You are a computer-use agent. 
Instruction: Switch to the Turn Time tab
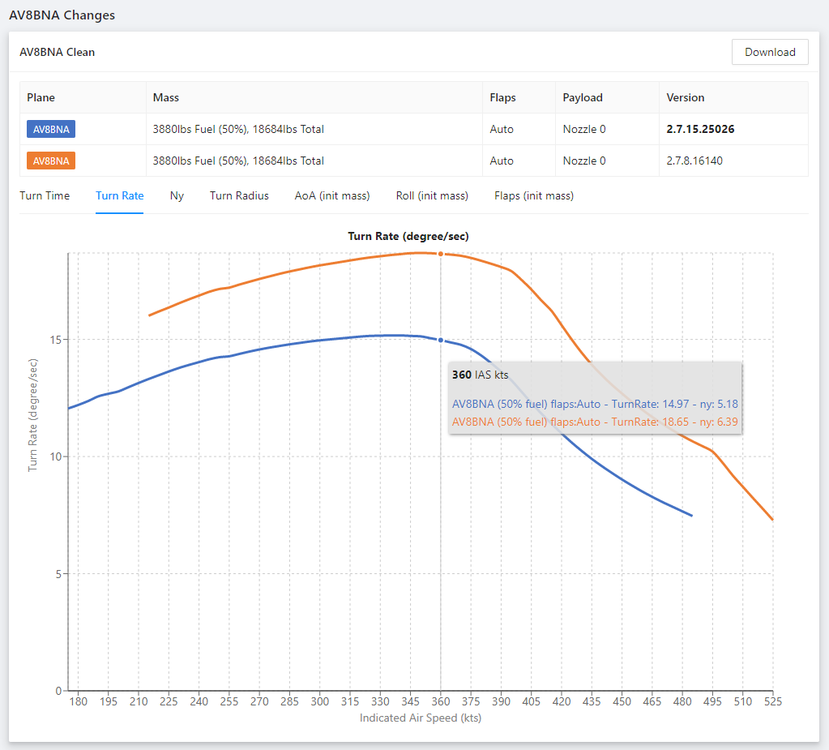(45, 196)
